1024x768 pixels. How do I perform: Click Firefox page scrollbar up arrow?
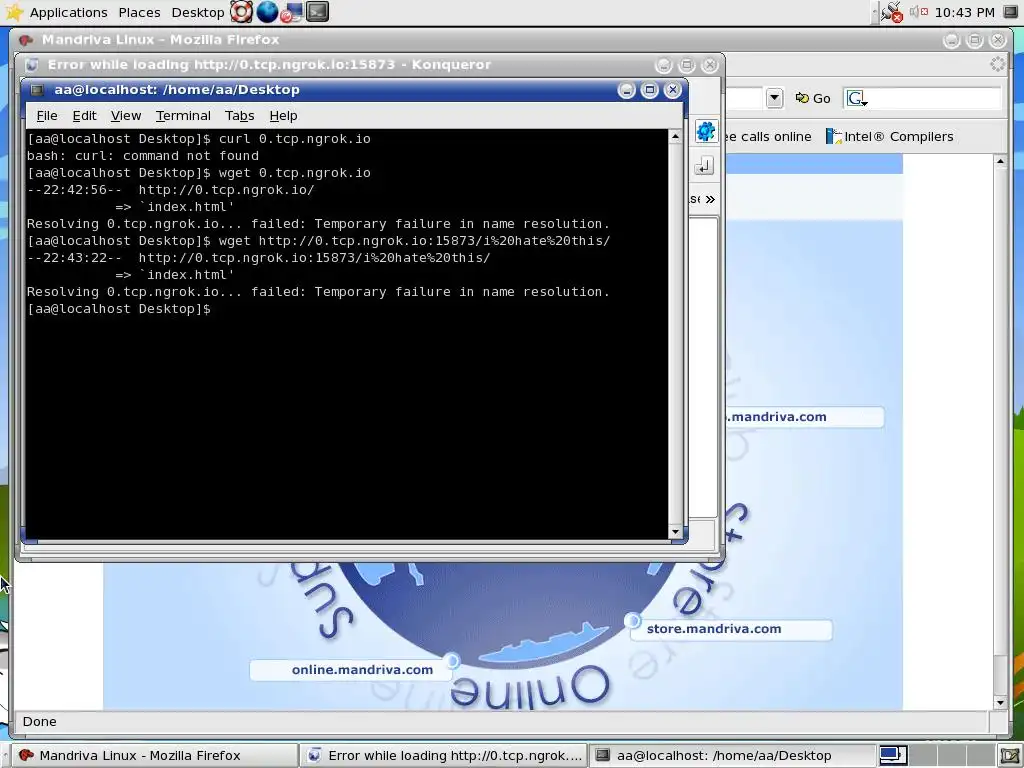point(1000,161)
